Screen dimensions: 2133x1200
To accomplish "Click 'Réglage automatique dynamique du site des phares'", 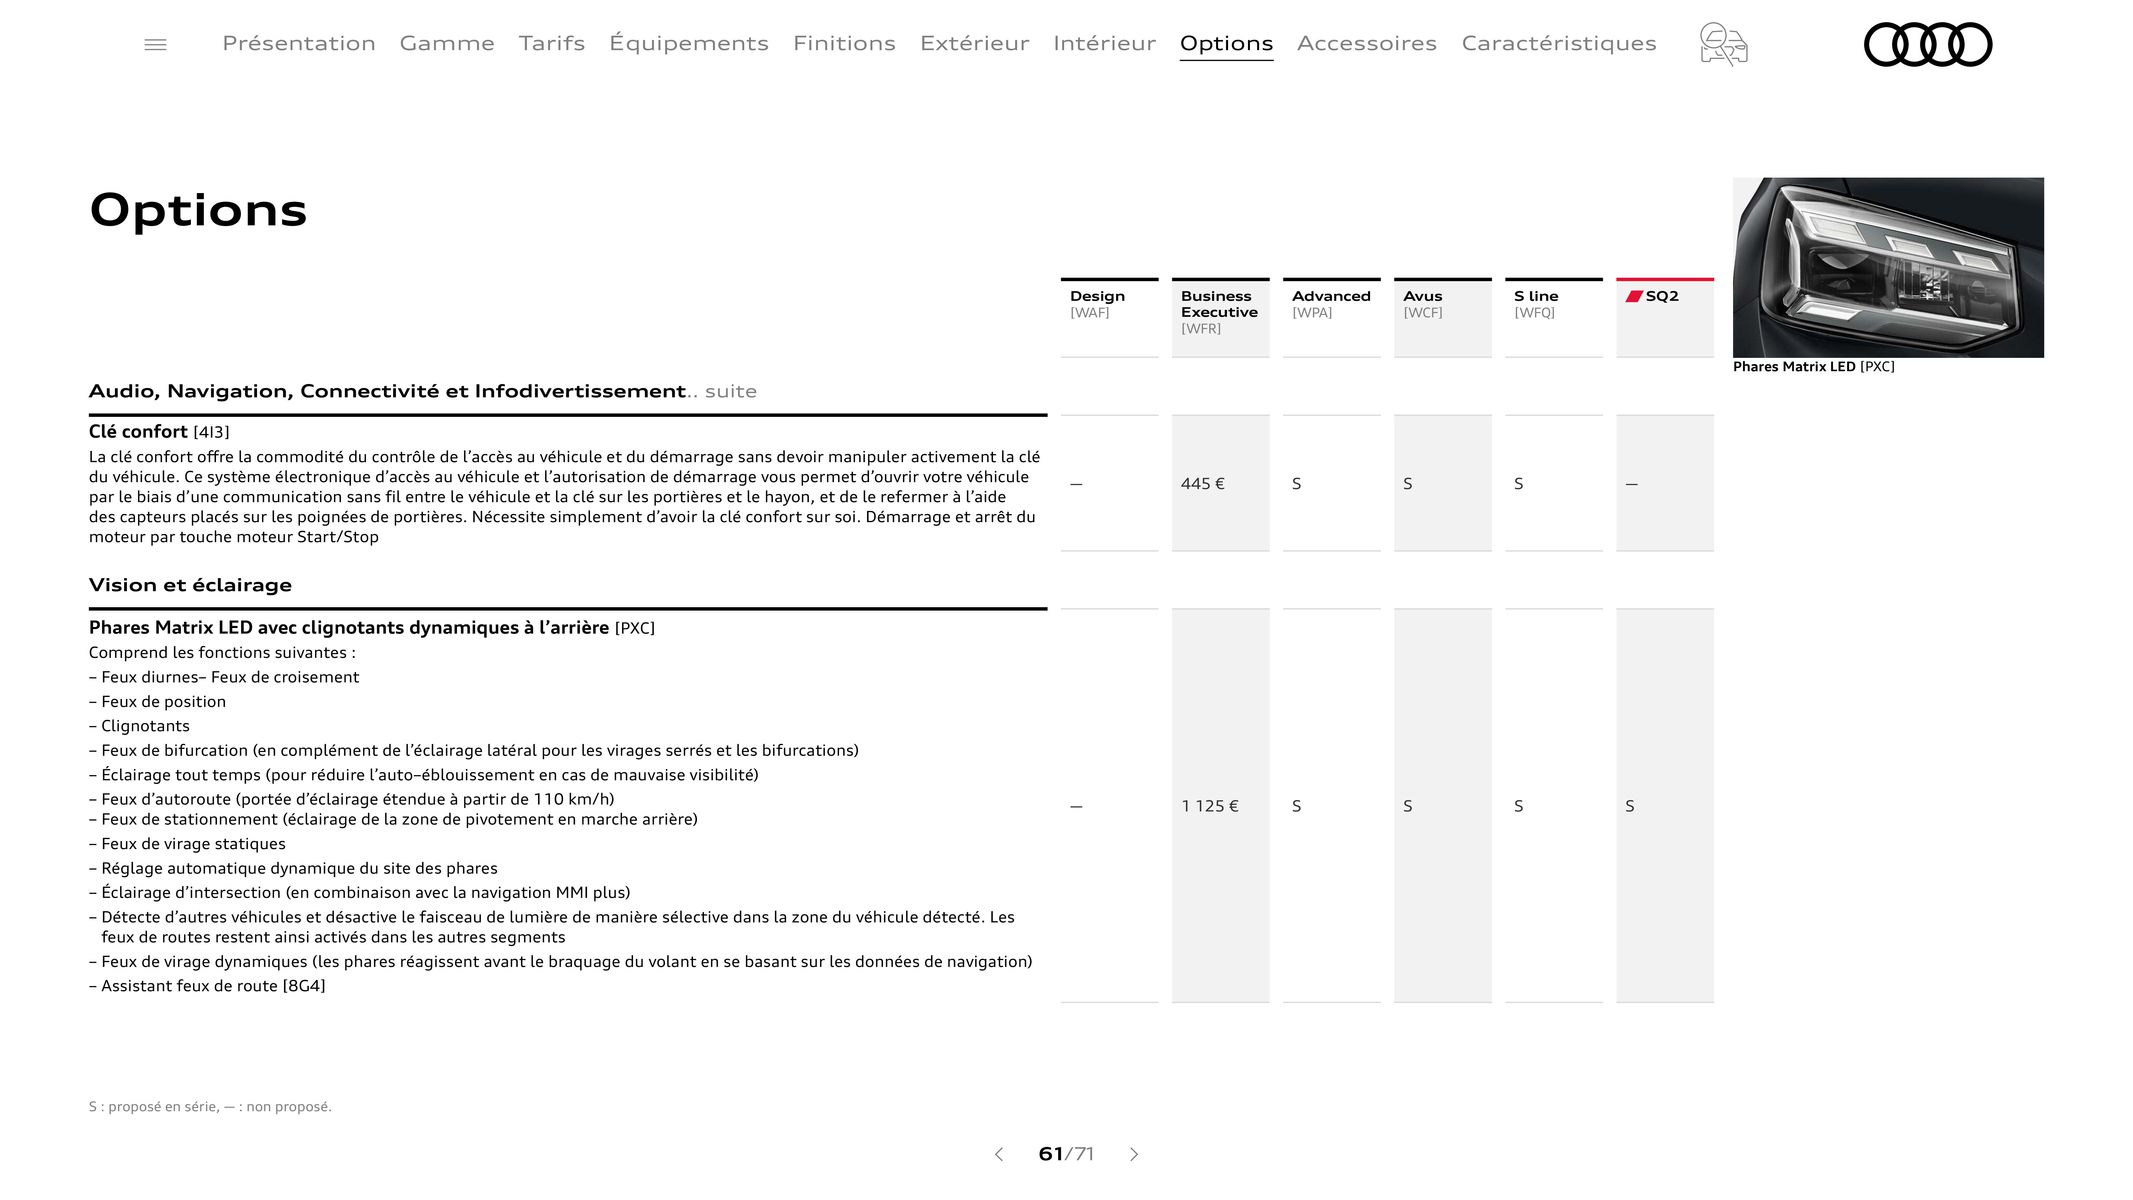I will tap(293, 869).
